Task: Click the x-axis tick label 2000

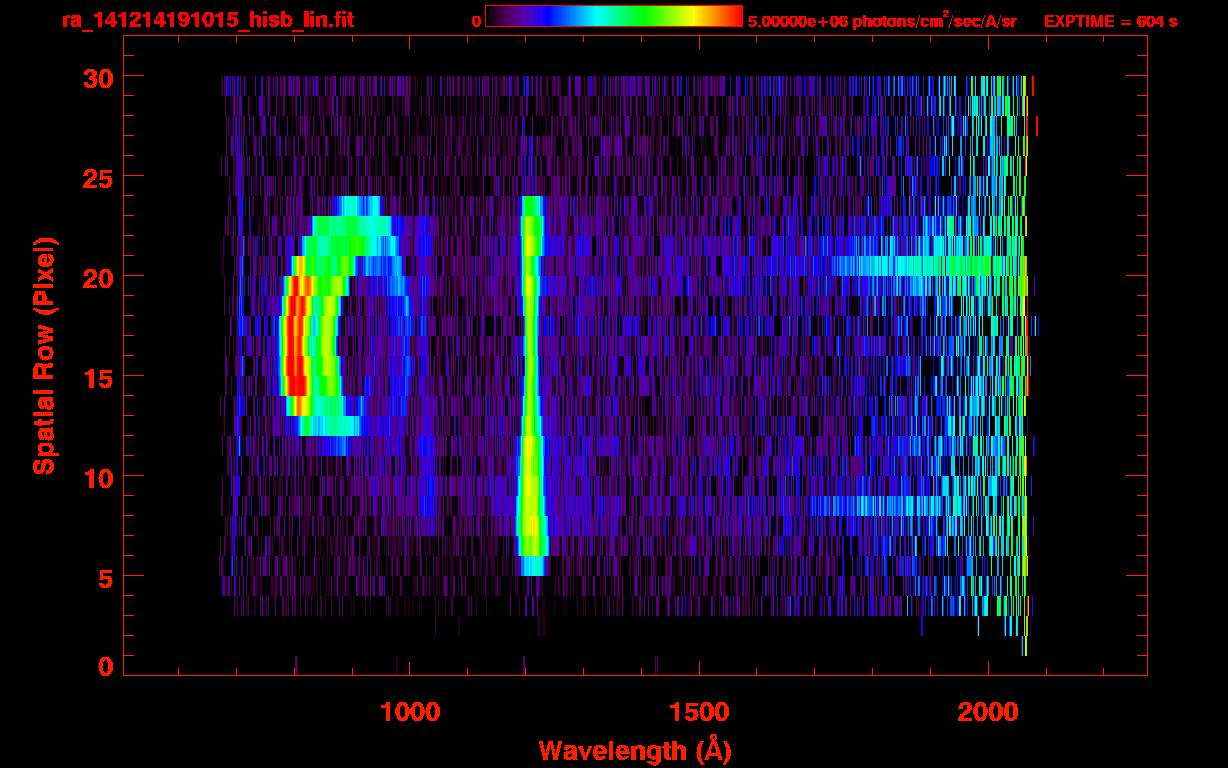Action: click(x=988, y=712)
